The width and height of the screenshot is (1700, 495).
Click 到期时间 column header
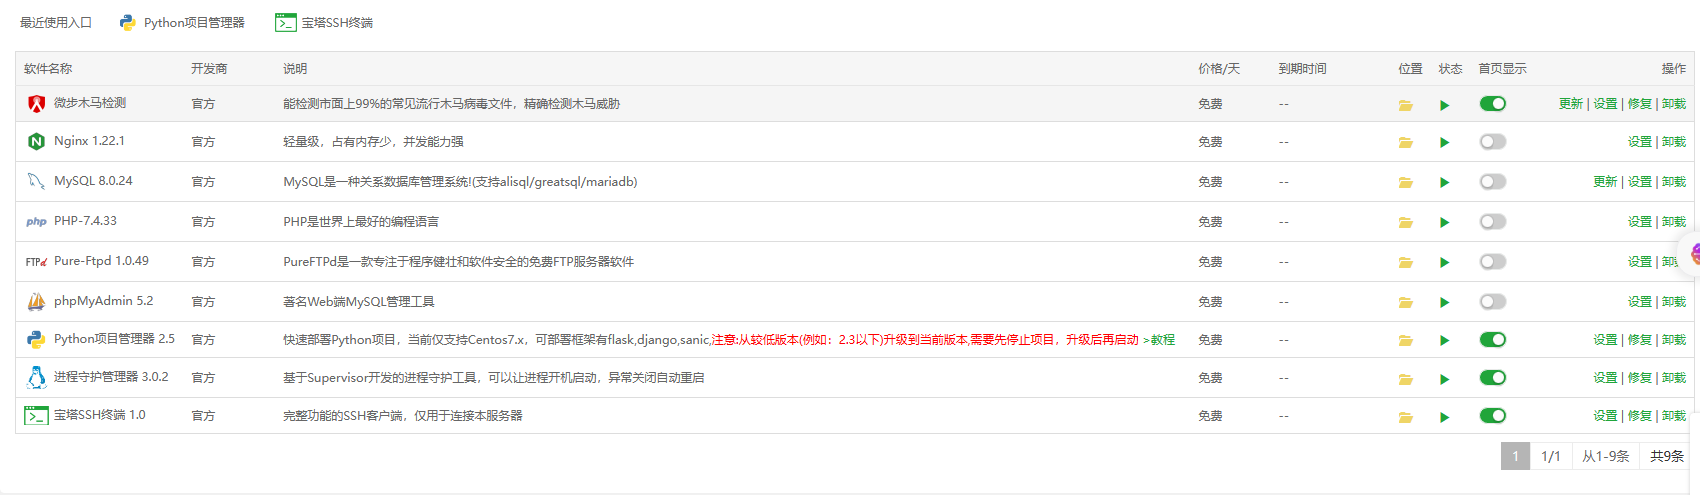[x=1302, y=69]
